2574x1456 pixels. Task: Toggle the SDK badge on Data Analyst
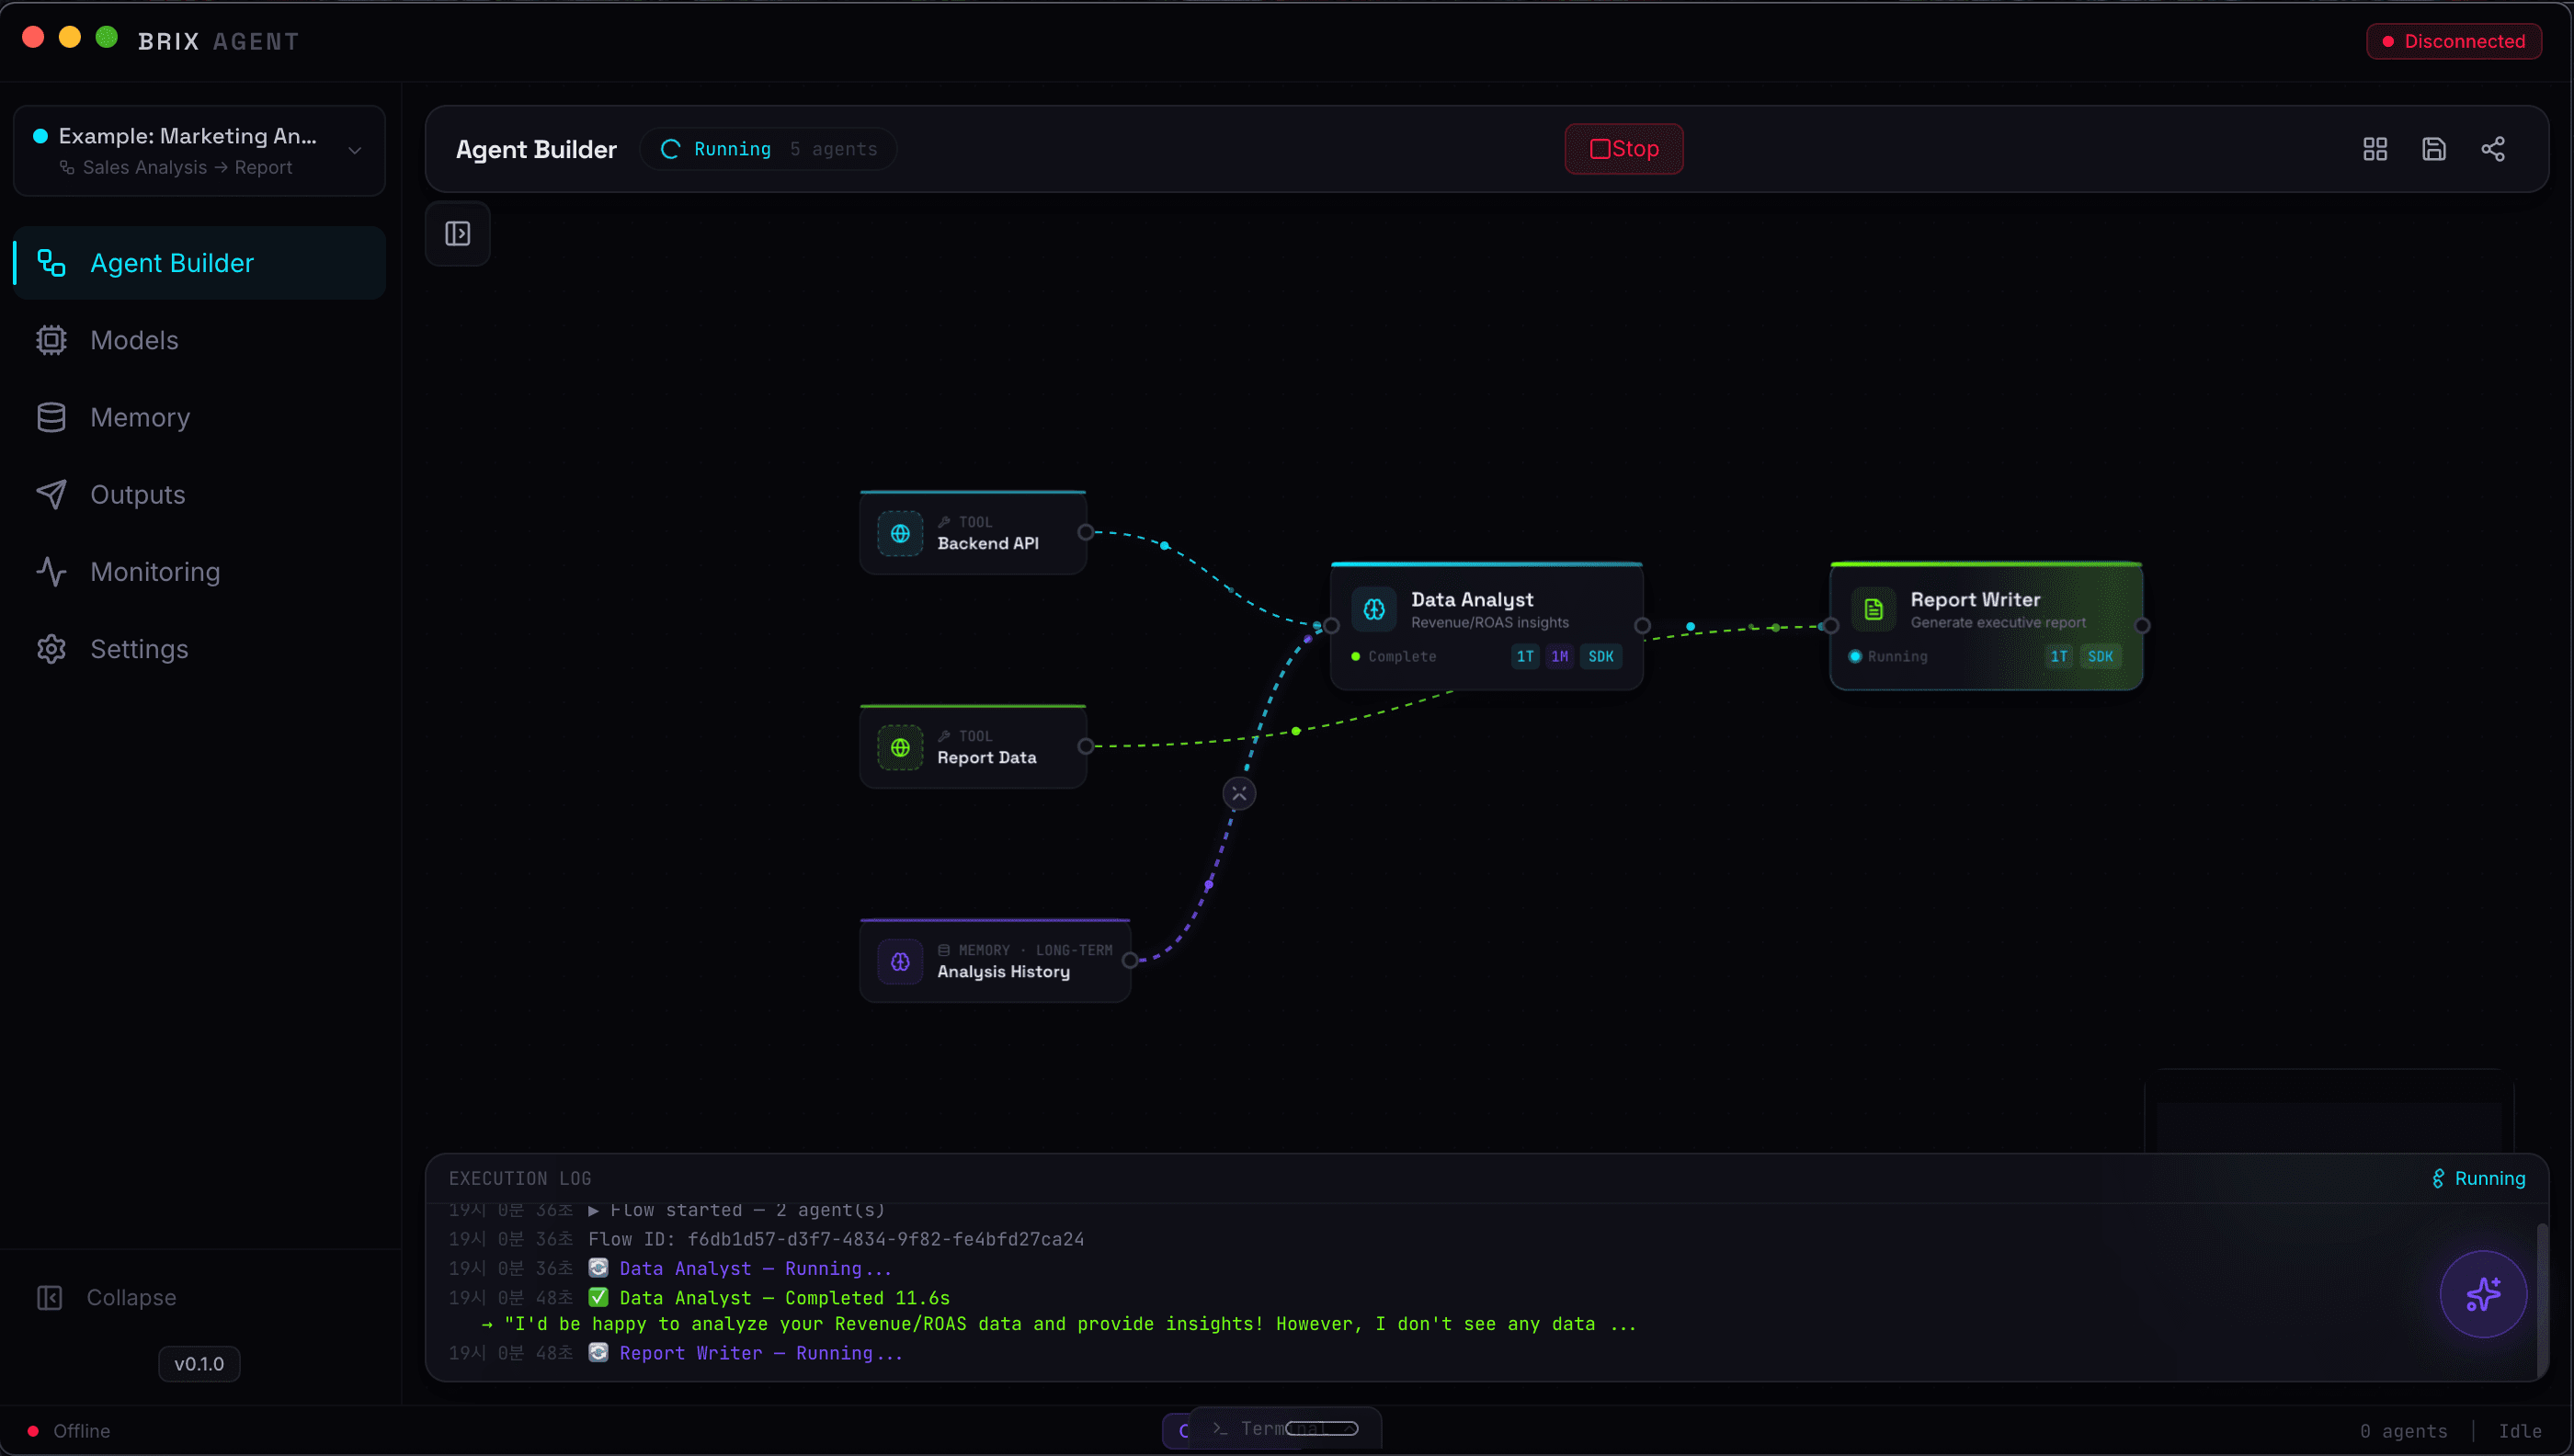tap(1601, 656)
